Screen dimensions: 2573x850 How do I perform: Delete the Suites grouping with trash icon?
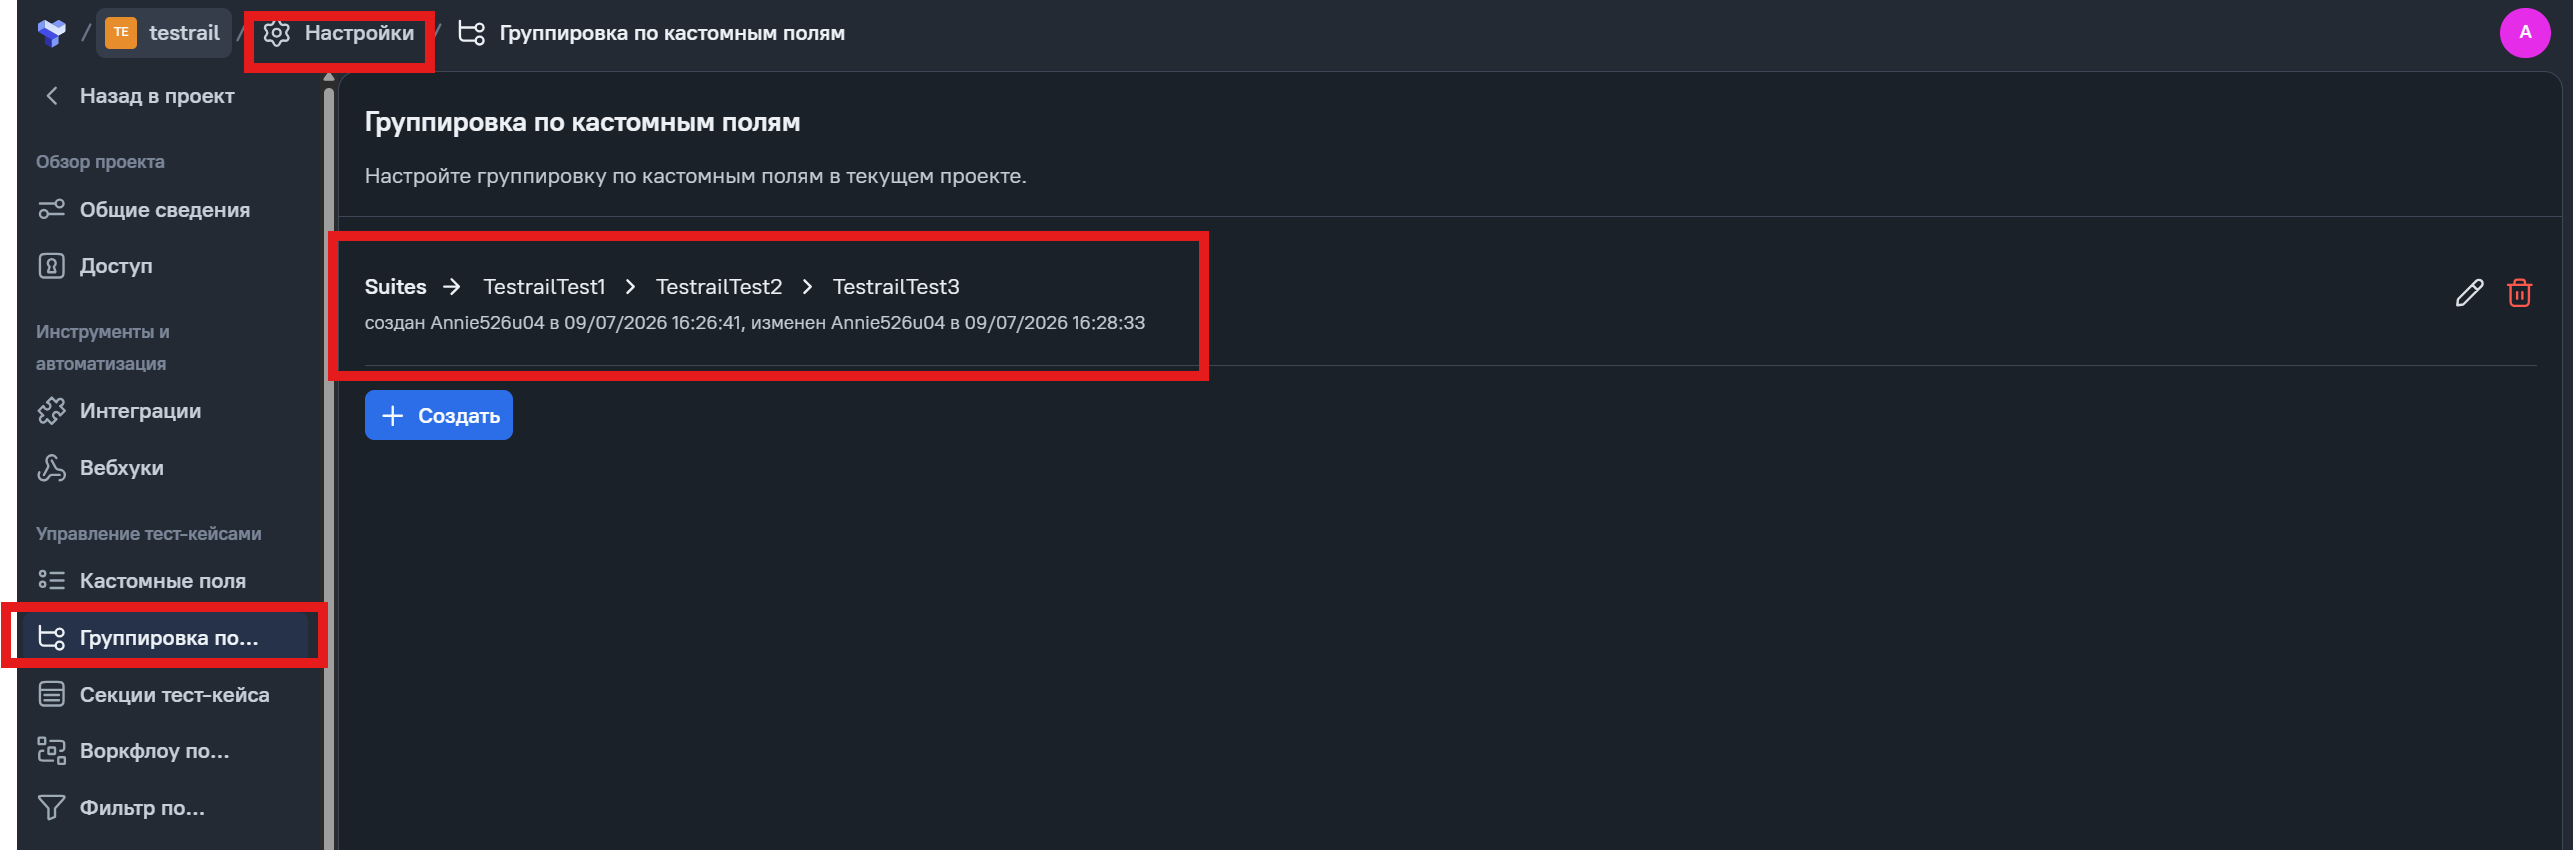point(2519,293)
